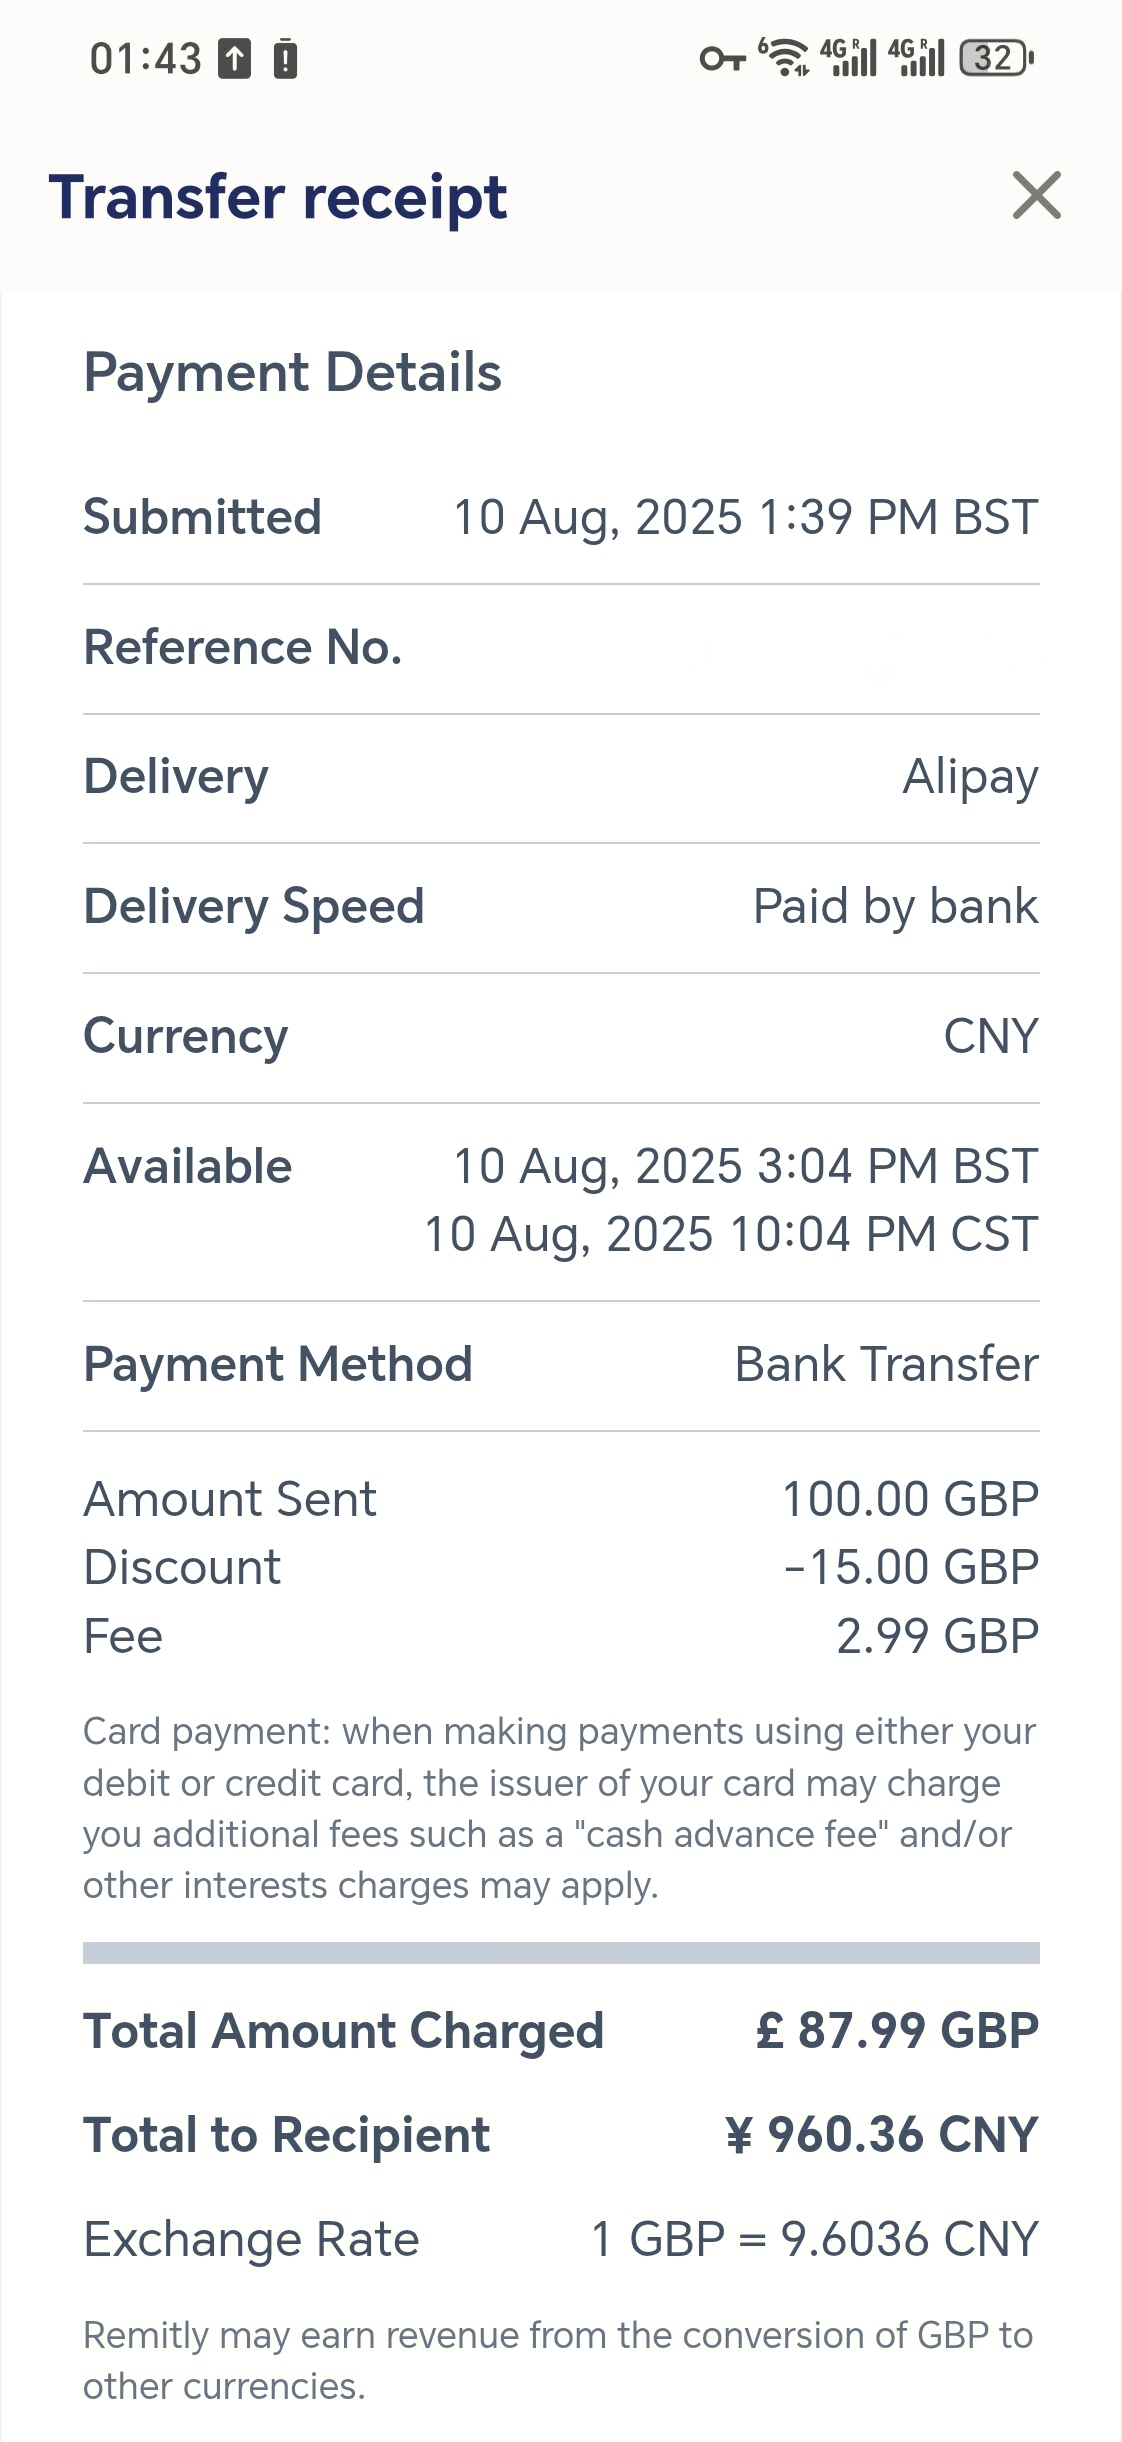1122x2442 pixels.
Task: Tap the battery level indicator
Action: [x=996, y=58]
